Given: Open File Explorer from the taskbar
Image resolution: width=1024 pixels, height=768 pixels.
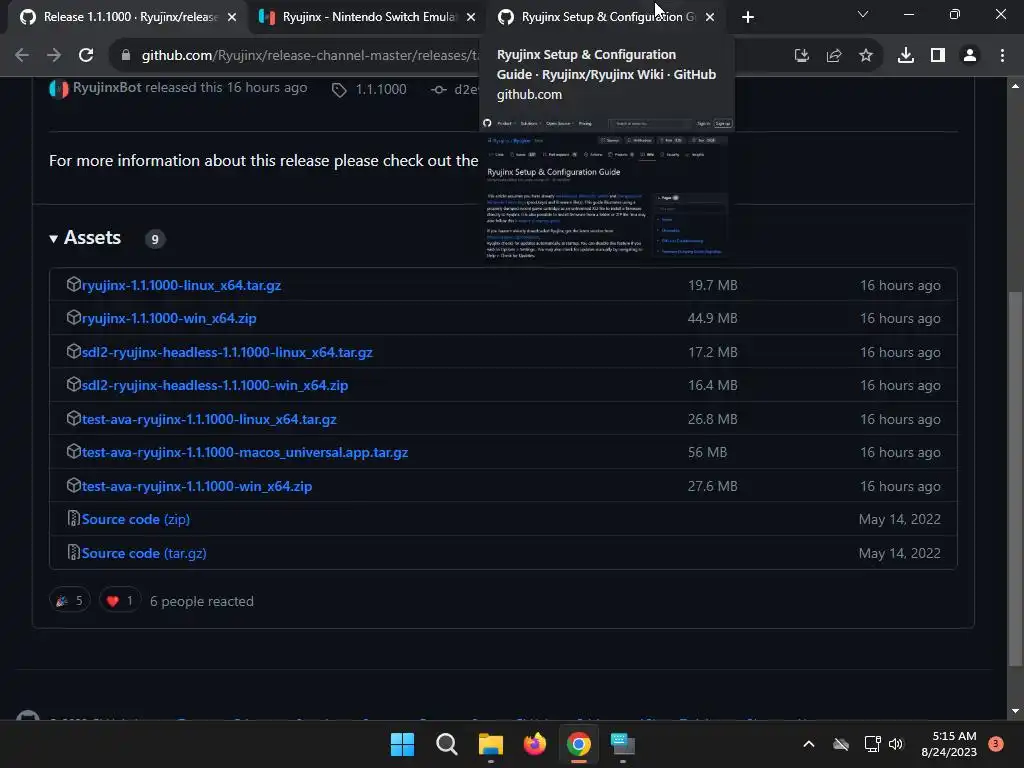Looking at the screenshot, I should 490,744.
